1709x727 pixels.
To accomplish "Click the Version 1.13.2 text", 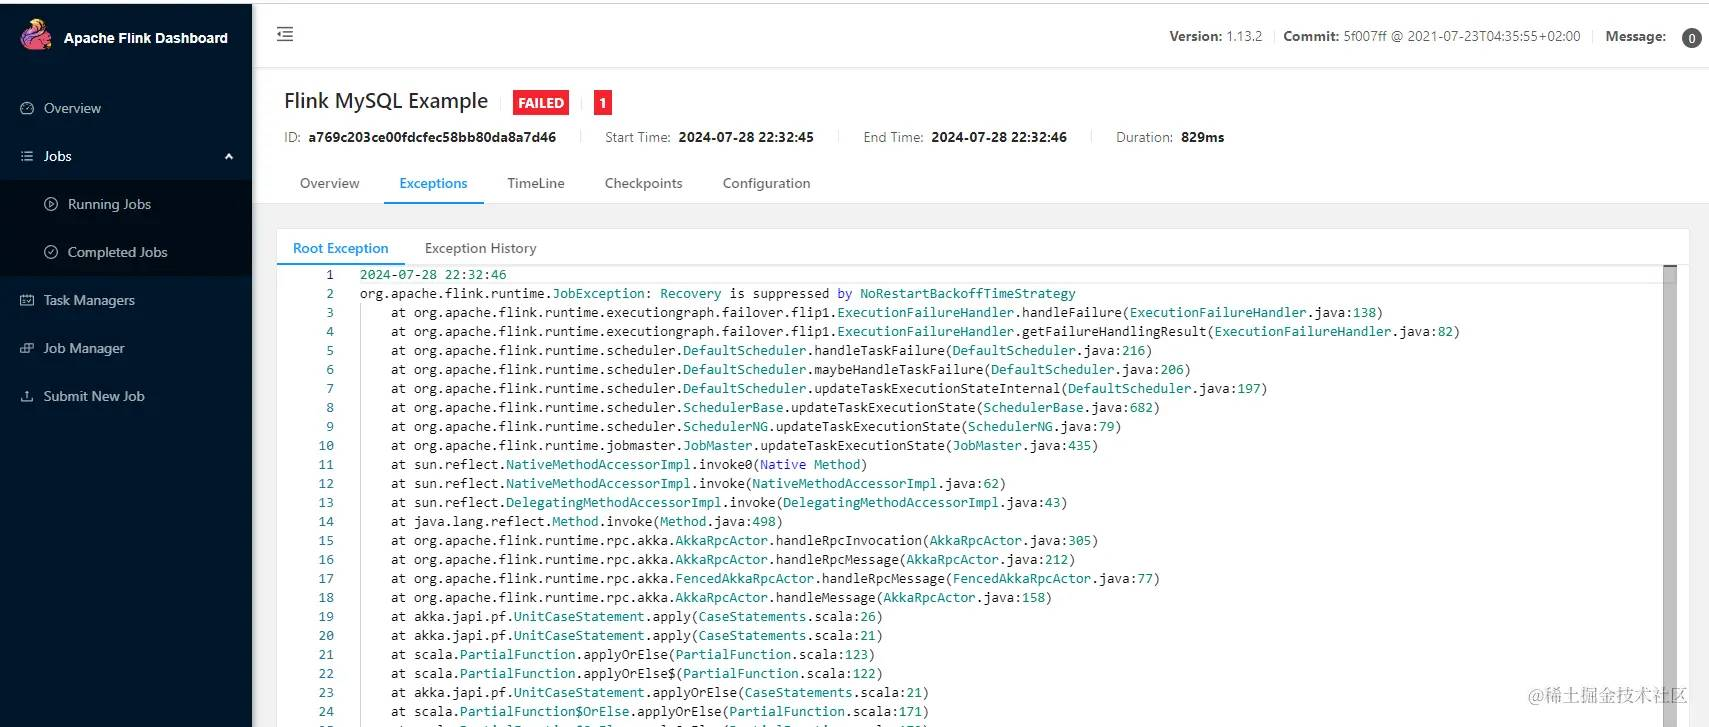I will click(1216, 36).
